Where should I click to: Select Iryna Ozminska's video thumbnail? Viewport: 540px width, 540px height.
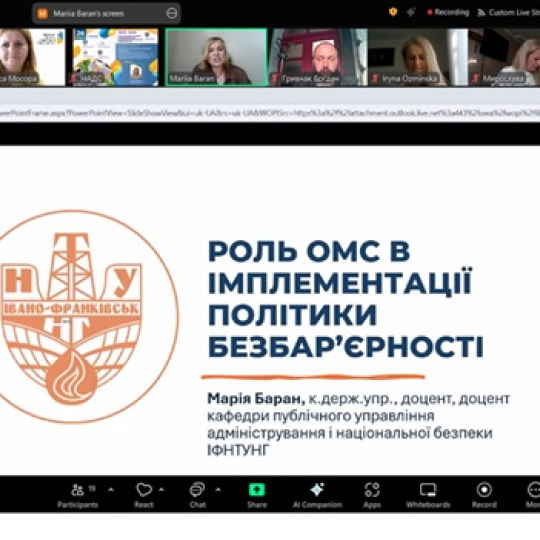418,57
